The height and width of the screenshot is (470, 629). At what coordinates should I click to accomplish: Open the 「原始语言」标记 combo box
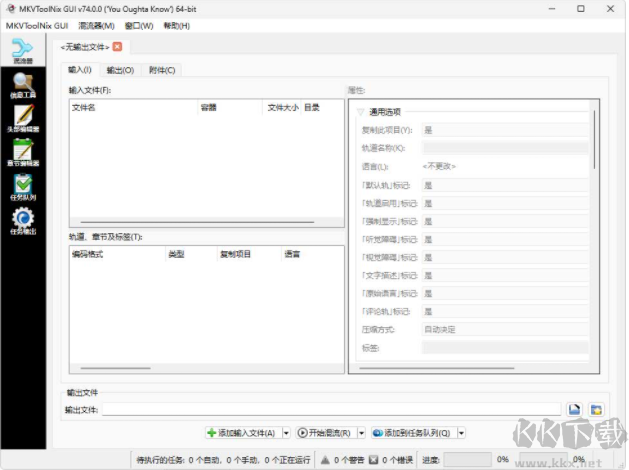(x=505, y=294)
